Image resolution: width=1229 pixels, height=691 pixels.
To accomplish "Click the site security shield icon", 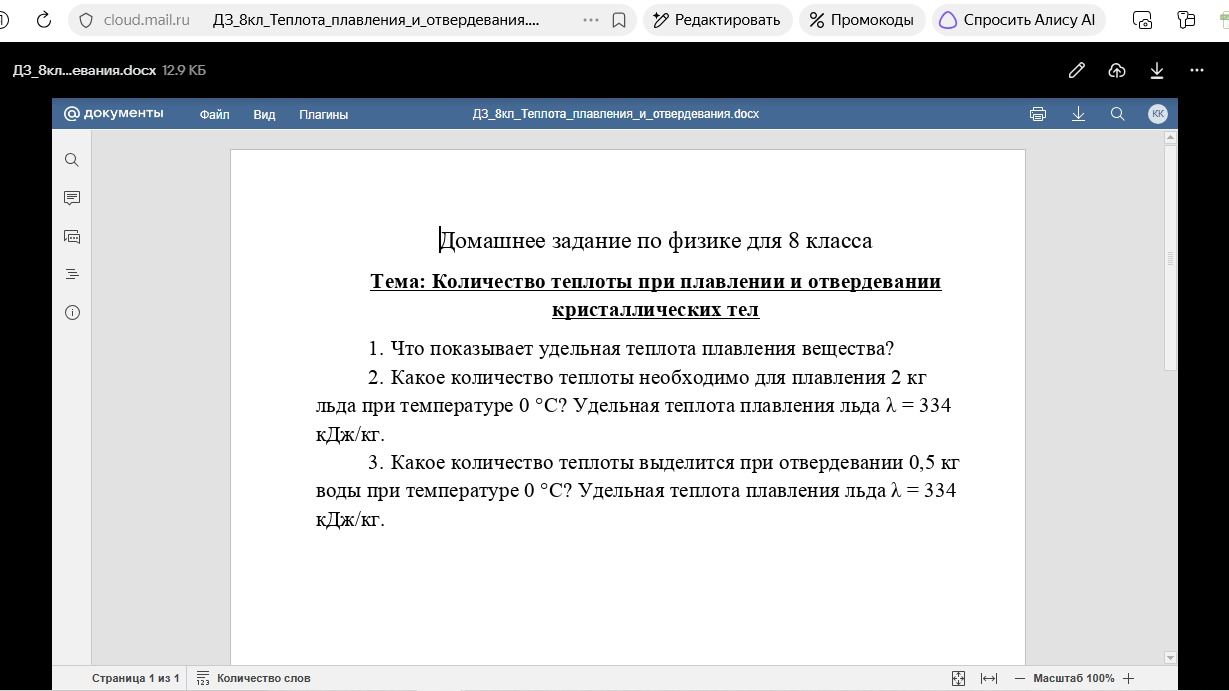I will point(86,20).
